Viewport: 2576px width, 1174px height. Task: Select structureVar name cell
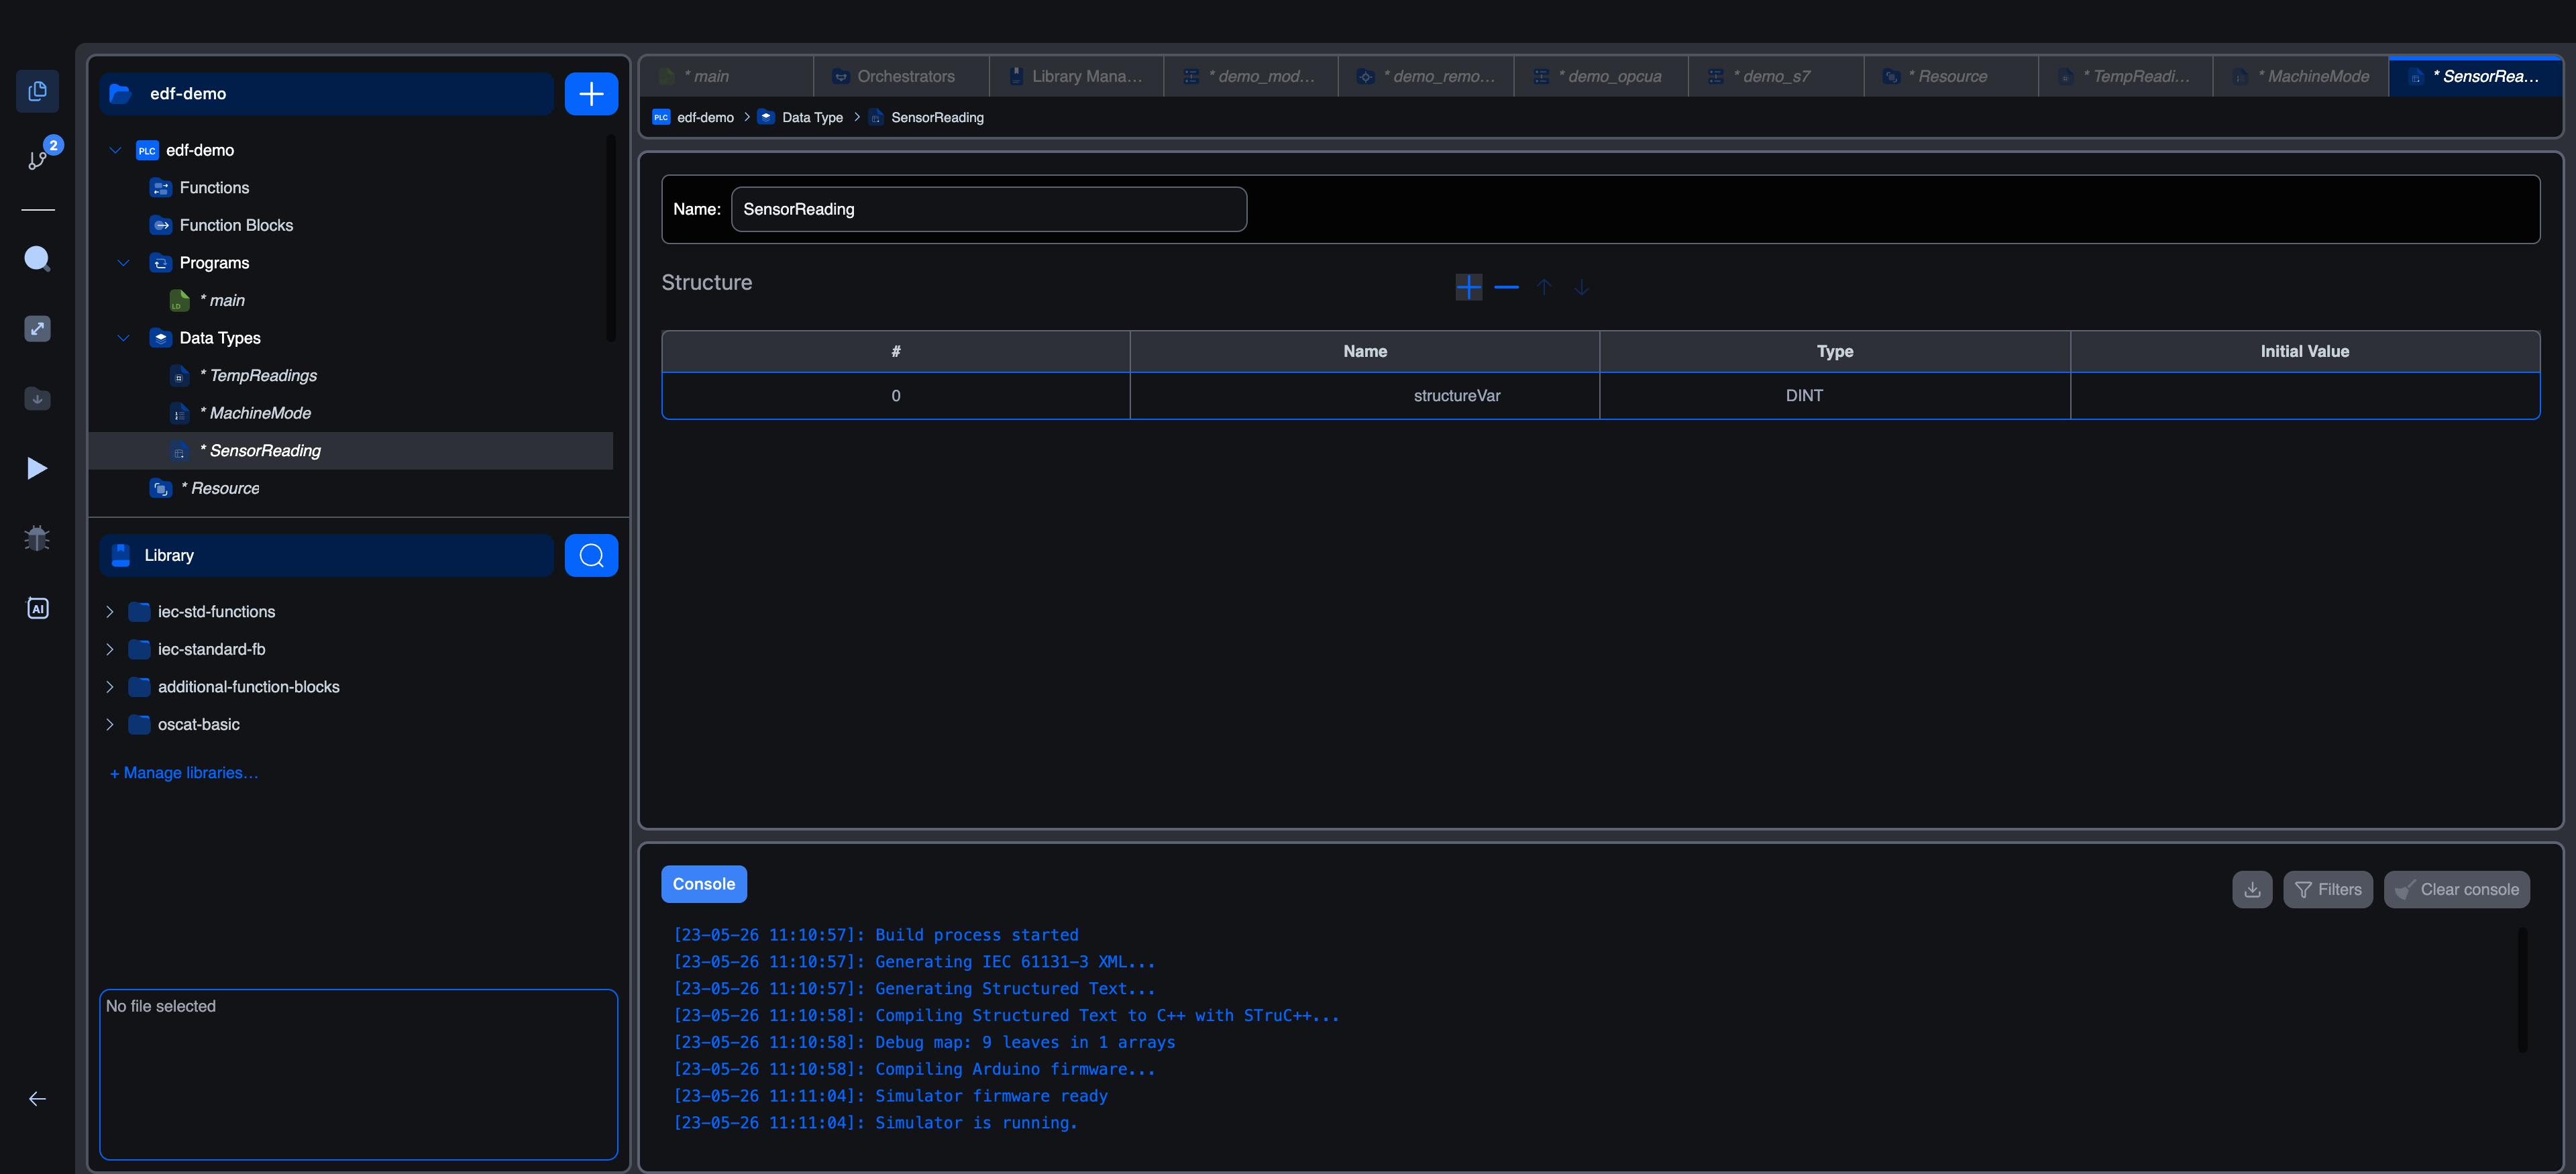[x=1365, y=396]
